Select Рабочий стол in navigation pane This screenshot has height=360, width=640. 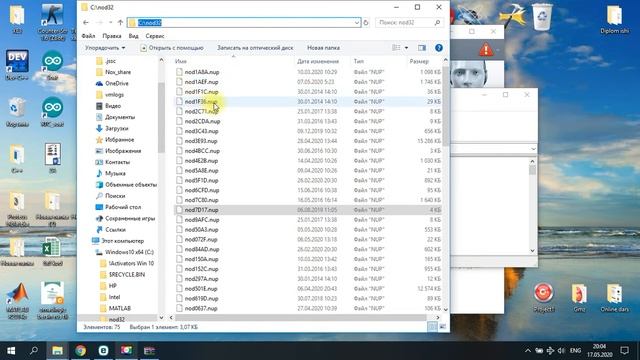coord(123,207)
